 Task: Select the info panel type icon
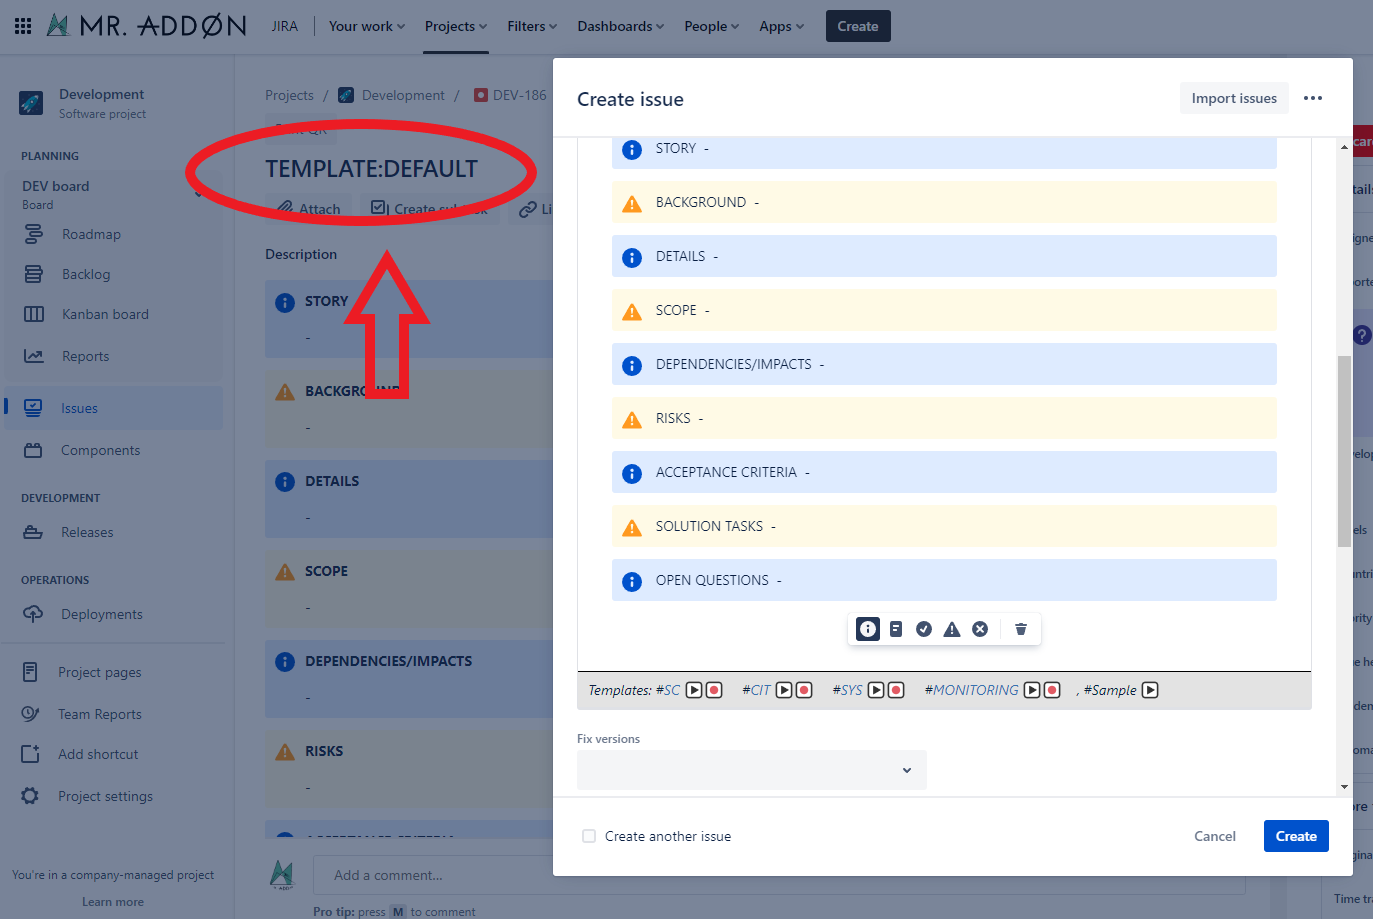pos(868,629)
